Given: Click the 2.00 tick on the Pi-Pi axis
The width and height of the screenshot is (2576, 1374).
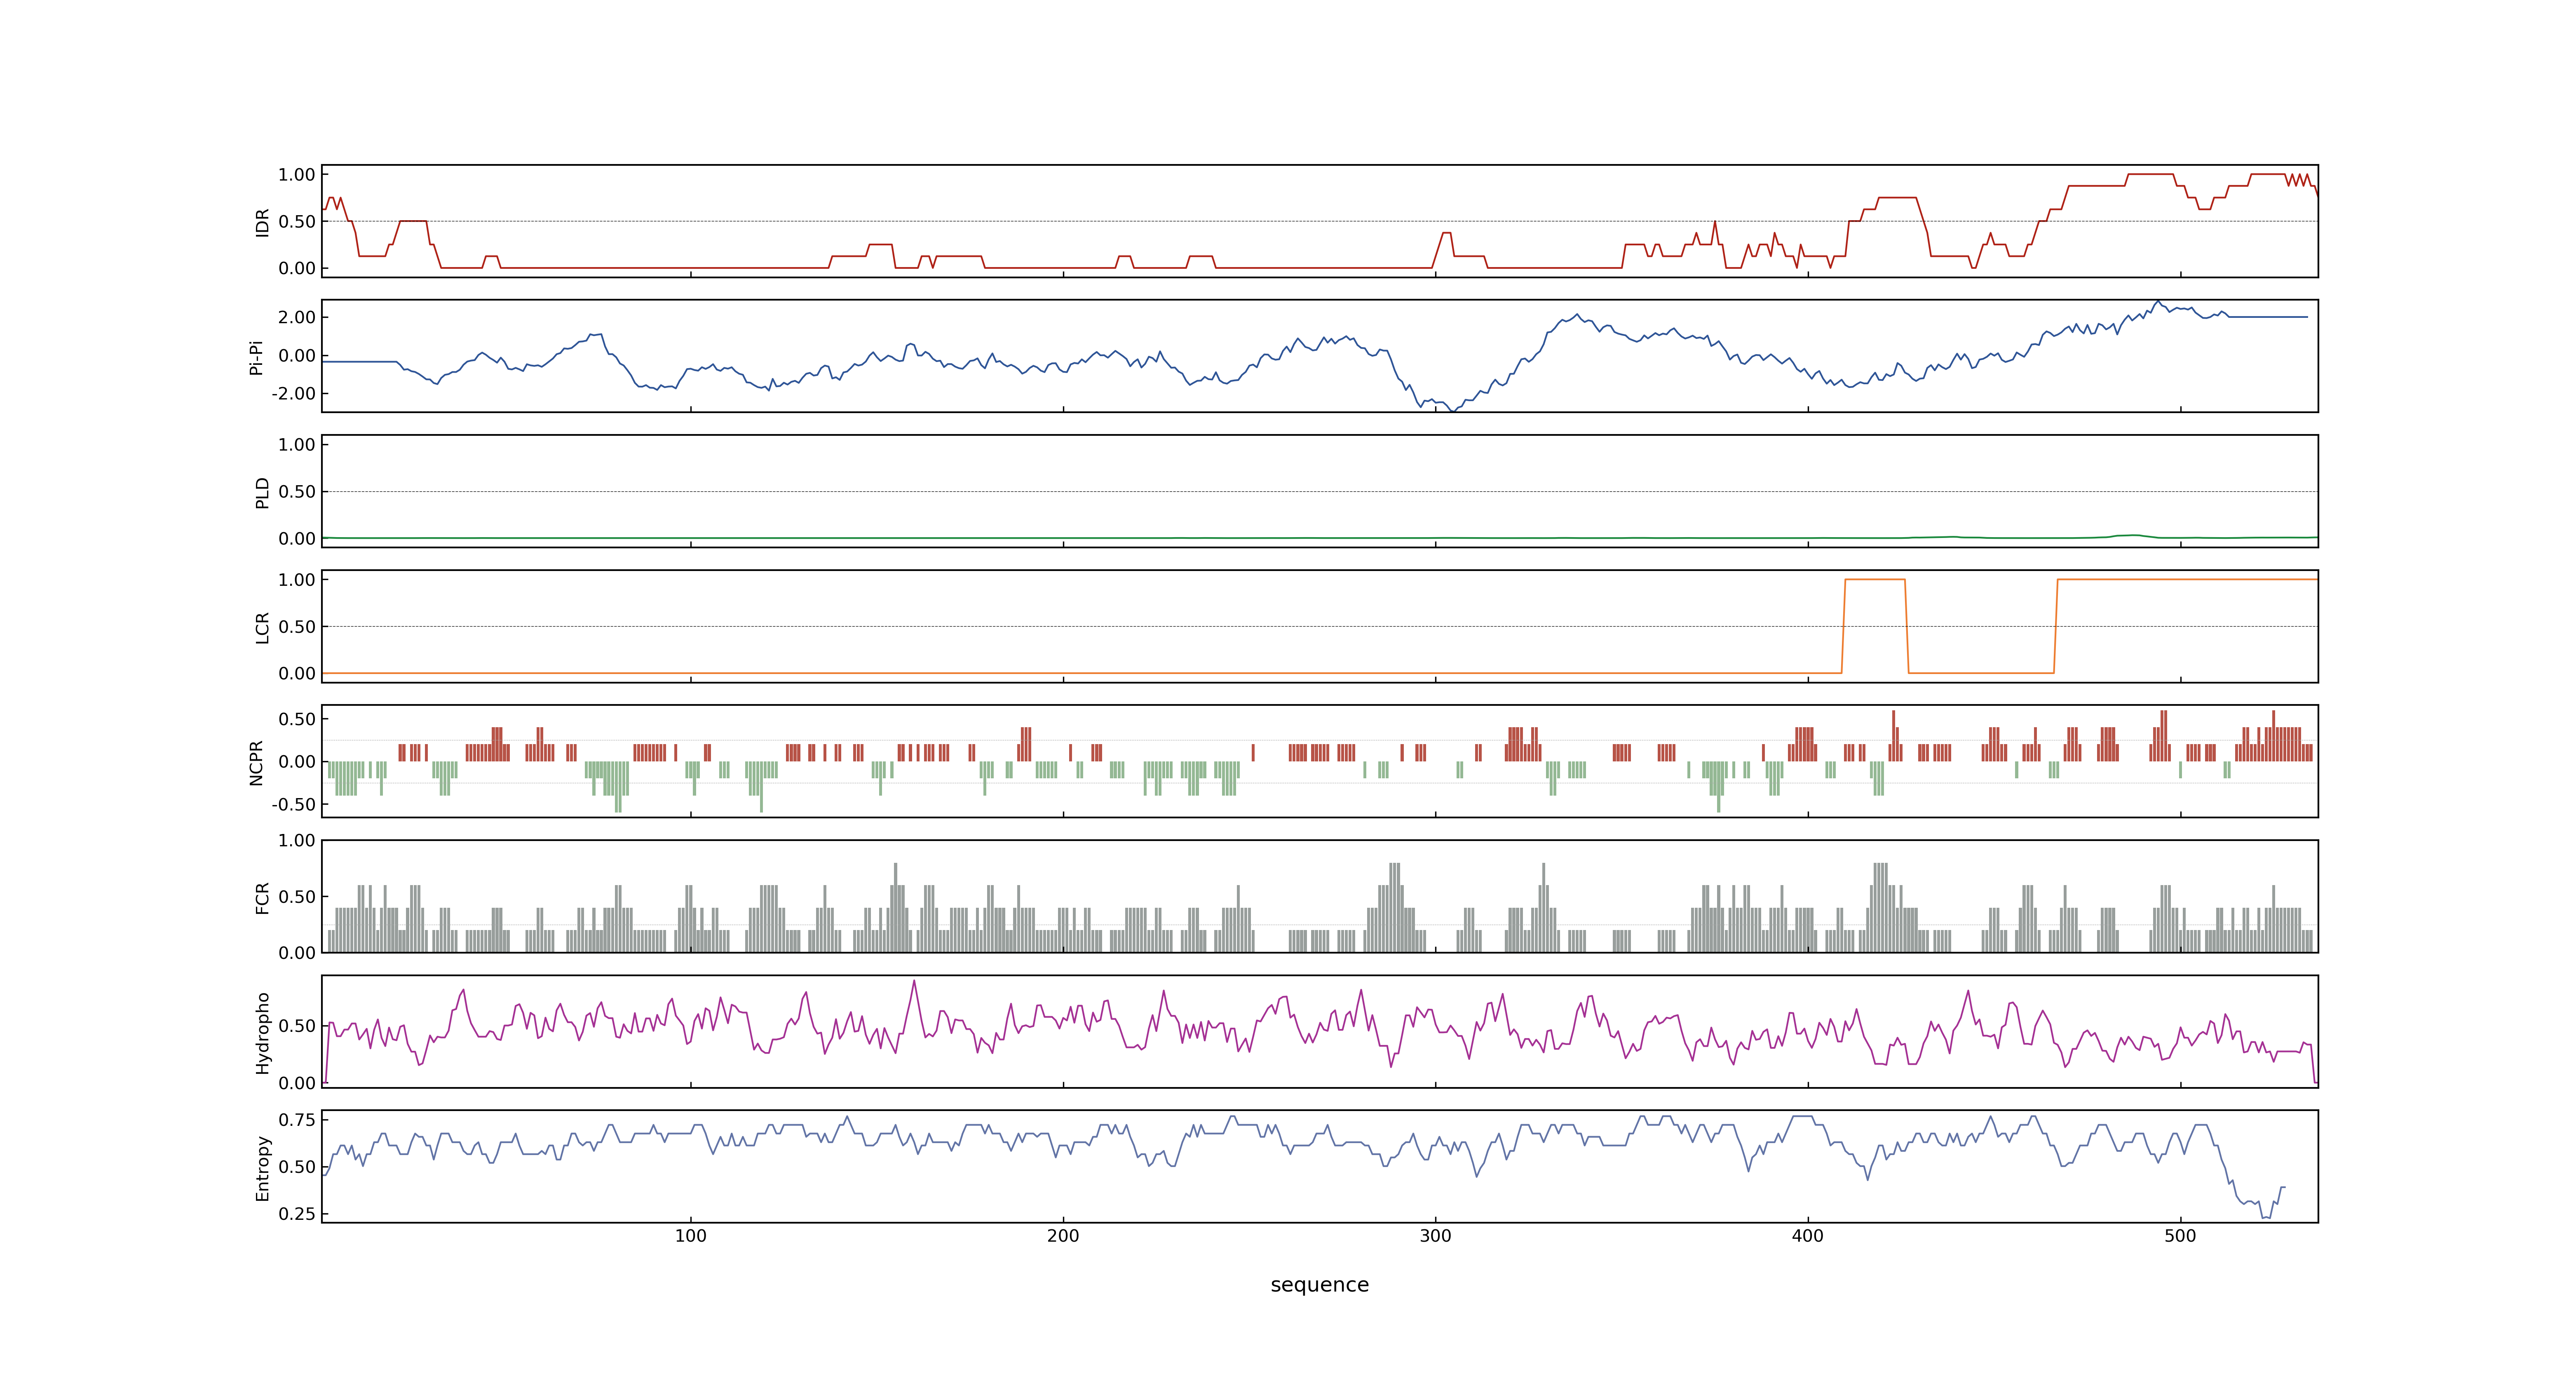Looking at the screenshot, I should coord(297,317).
